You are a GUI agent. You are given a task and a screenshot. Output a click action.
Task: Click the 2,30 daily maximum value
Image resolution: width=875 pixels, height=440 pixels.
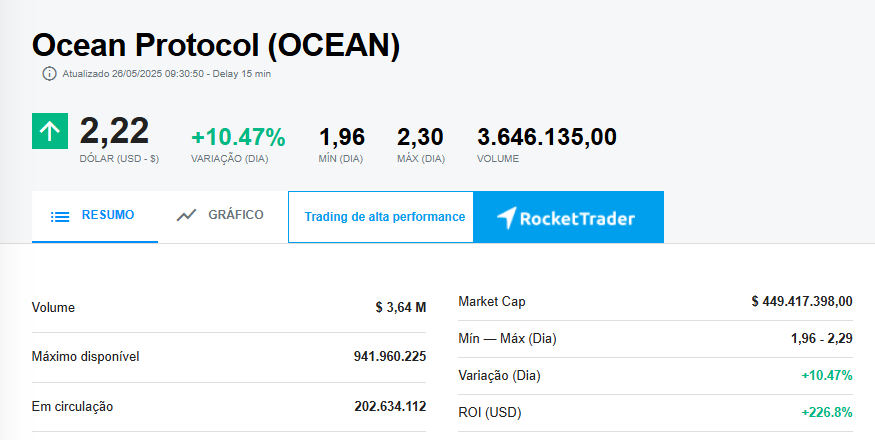tap(420, 137)
